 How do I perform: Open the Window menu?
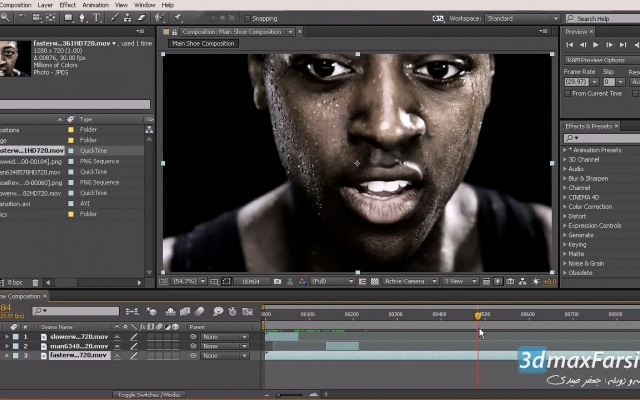click(x=144, y=5)
